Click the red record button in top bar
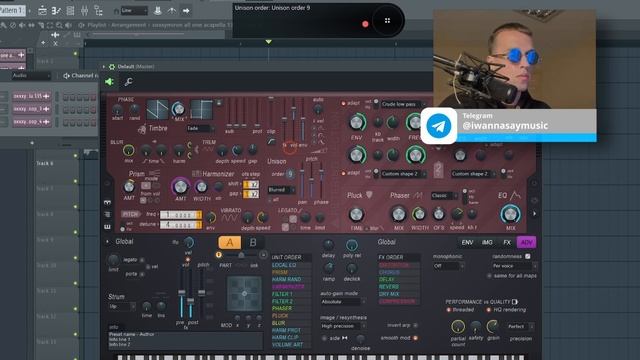This screenshot has width=640, height=360. [x=365, y=24]
